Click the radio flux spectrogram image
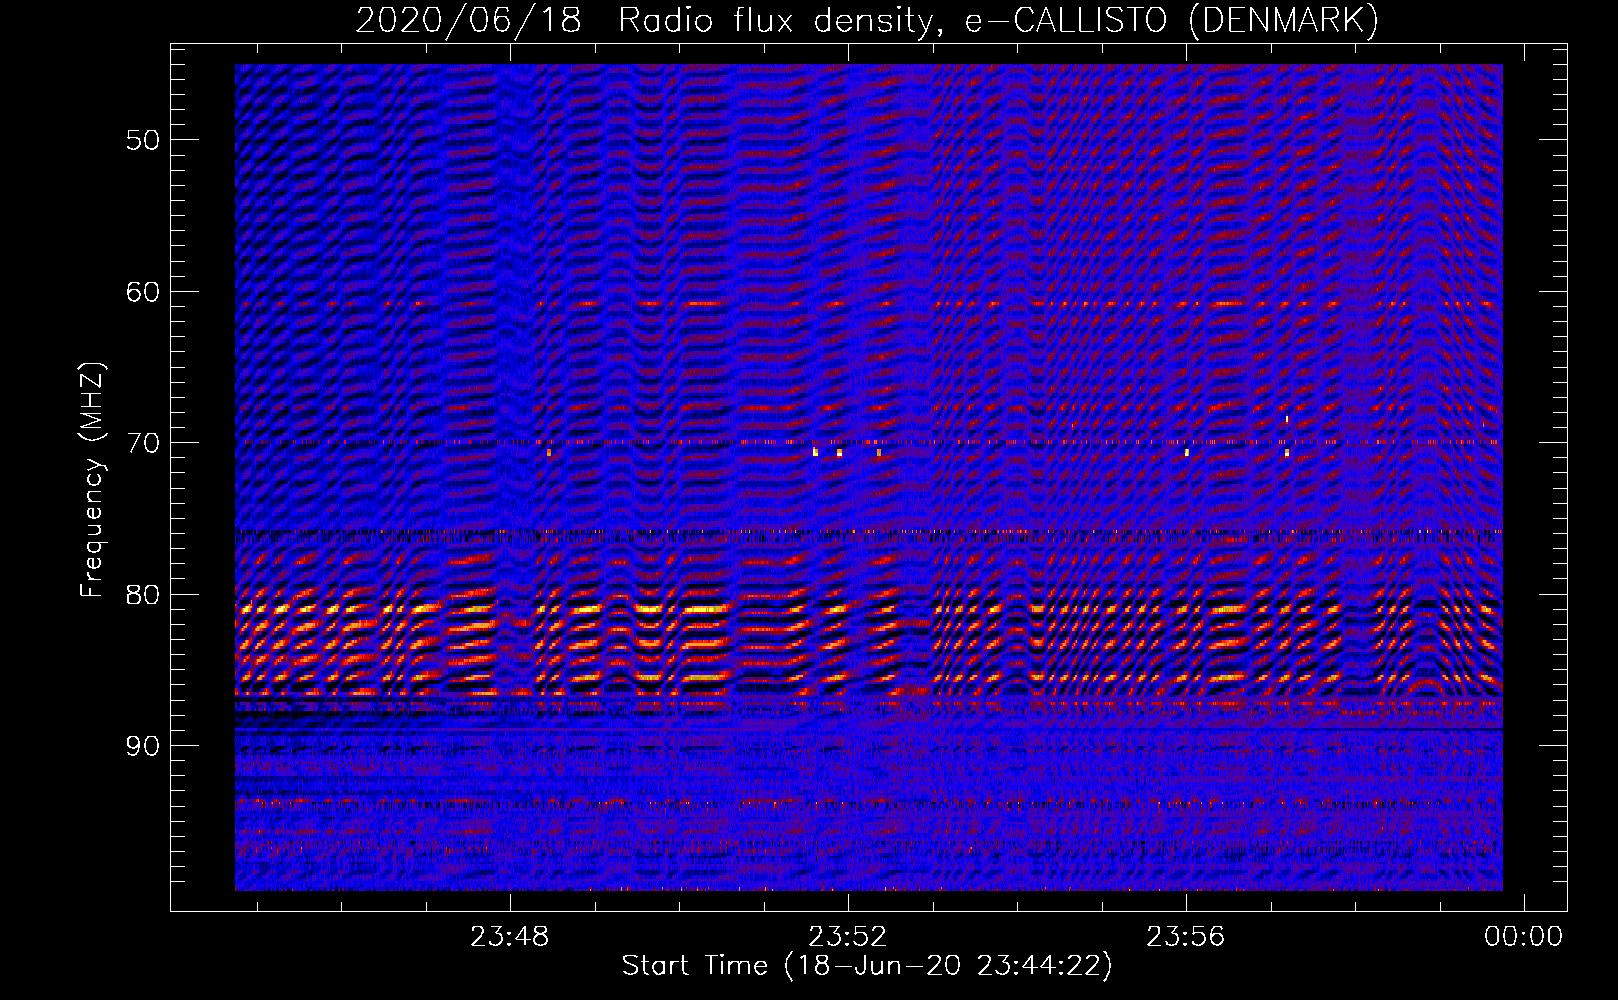The width and height of the screenshot is (1618, 1000). pyautogui.click(x=869, y=477)
